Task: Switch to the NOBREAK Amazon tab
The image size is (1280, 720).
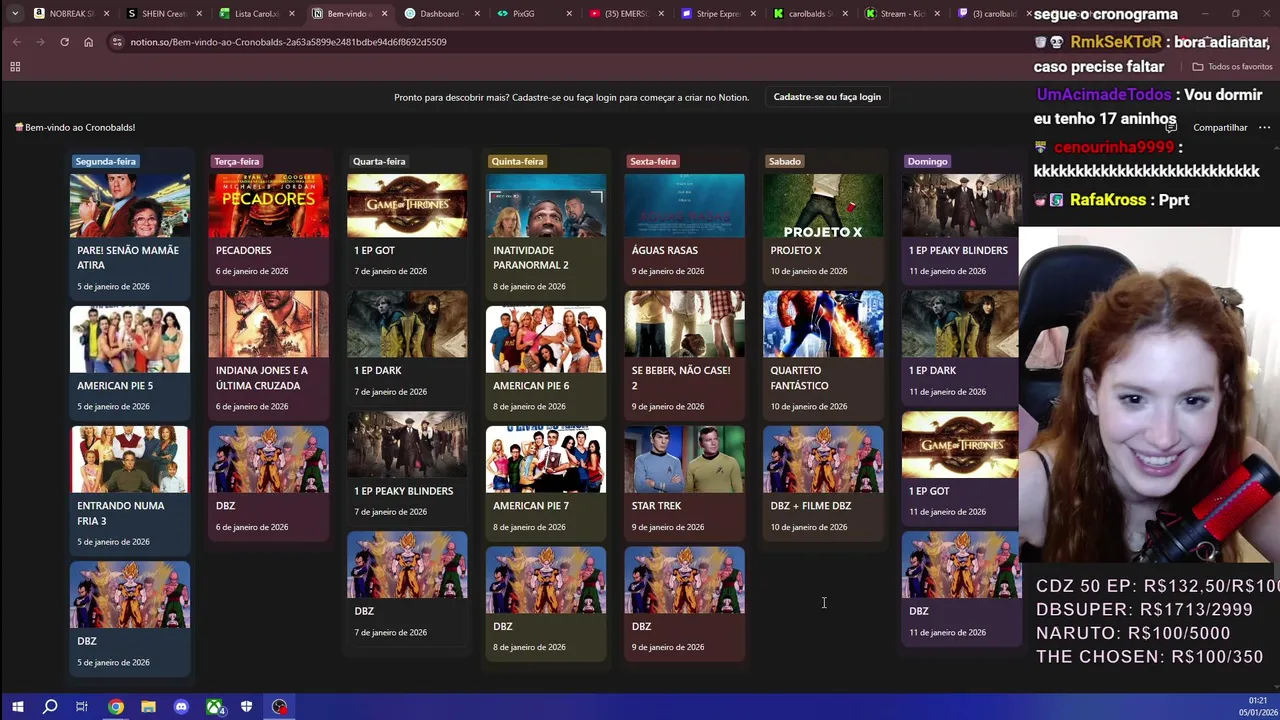Action: (70, 14)
